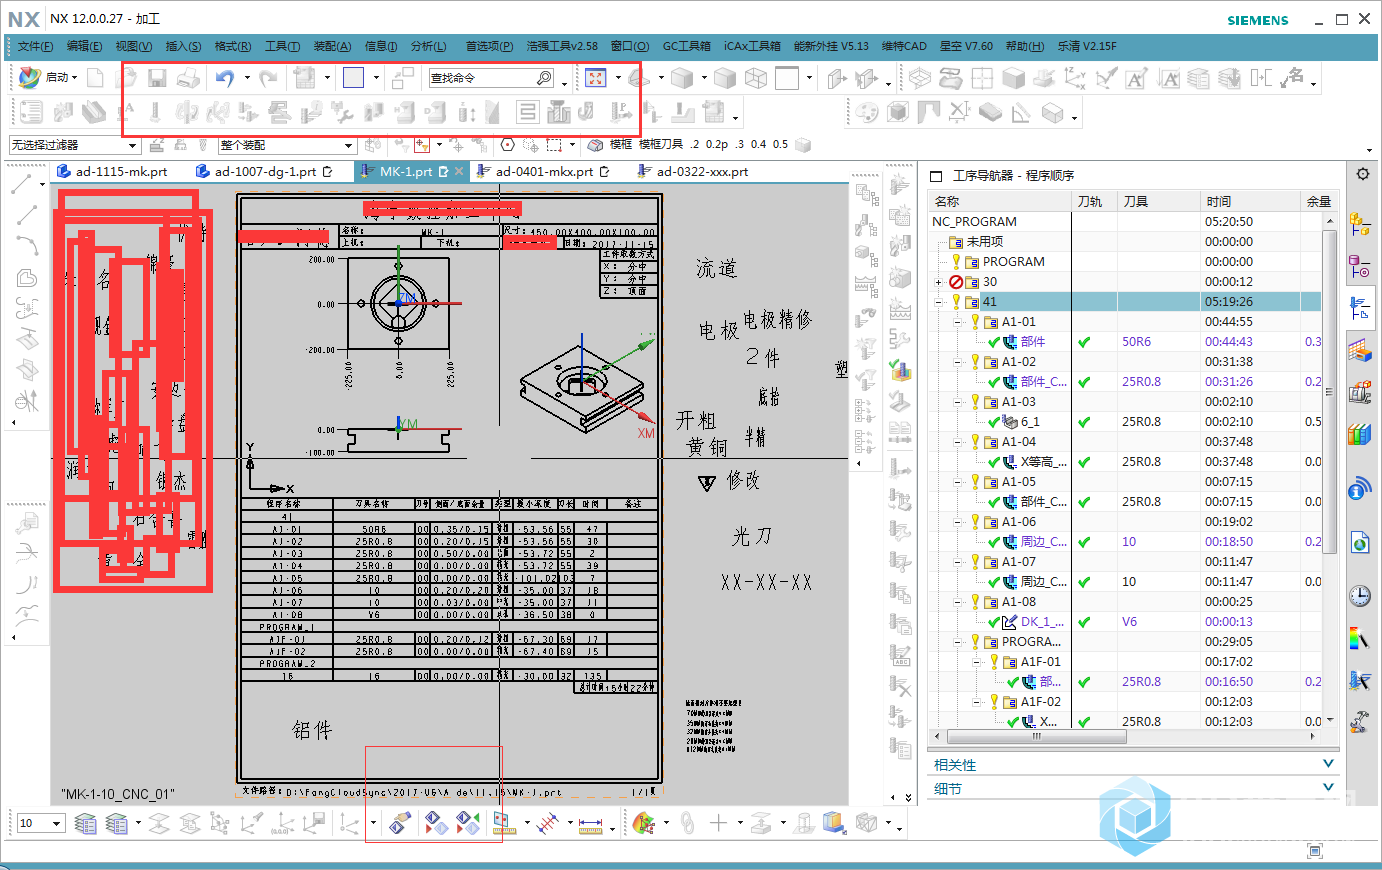Click the object color swatch box
Image resolution: width=1382 pixels, height=870 pixels.
[x=353, y=78]
